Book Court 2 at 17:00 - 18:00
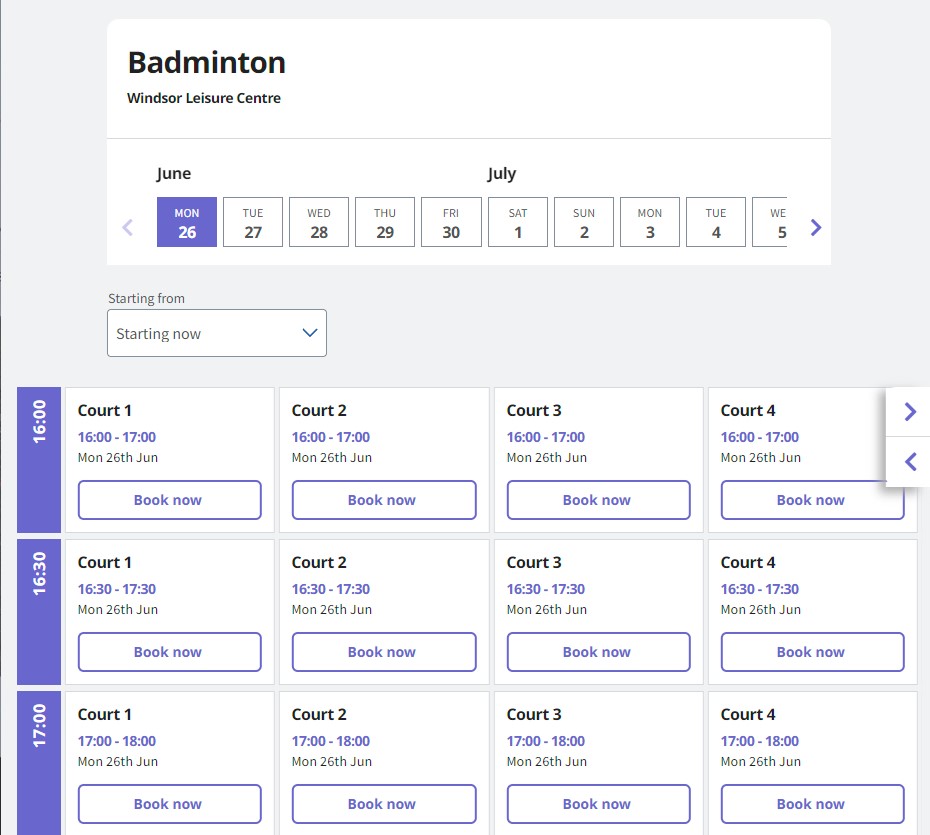This screenshot has width=930, height=835. [x=384, y=804]
